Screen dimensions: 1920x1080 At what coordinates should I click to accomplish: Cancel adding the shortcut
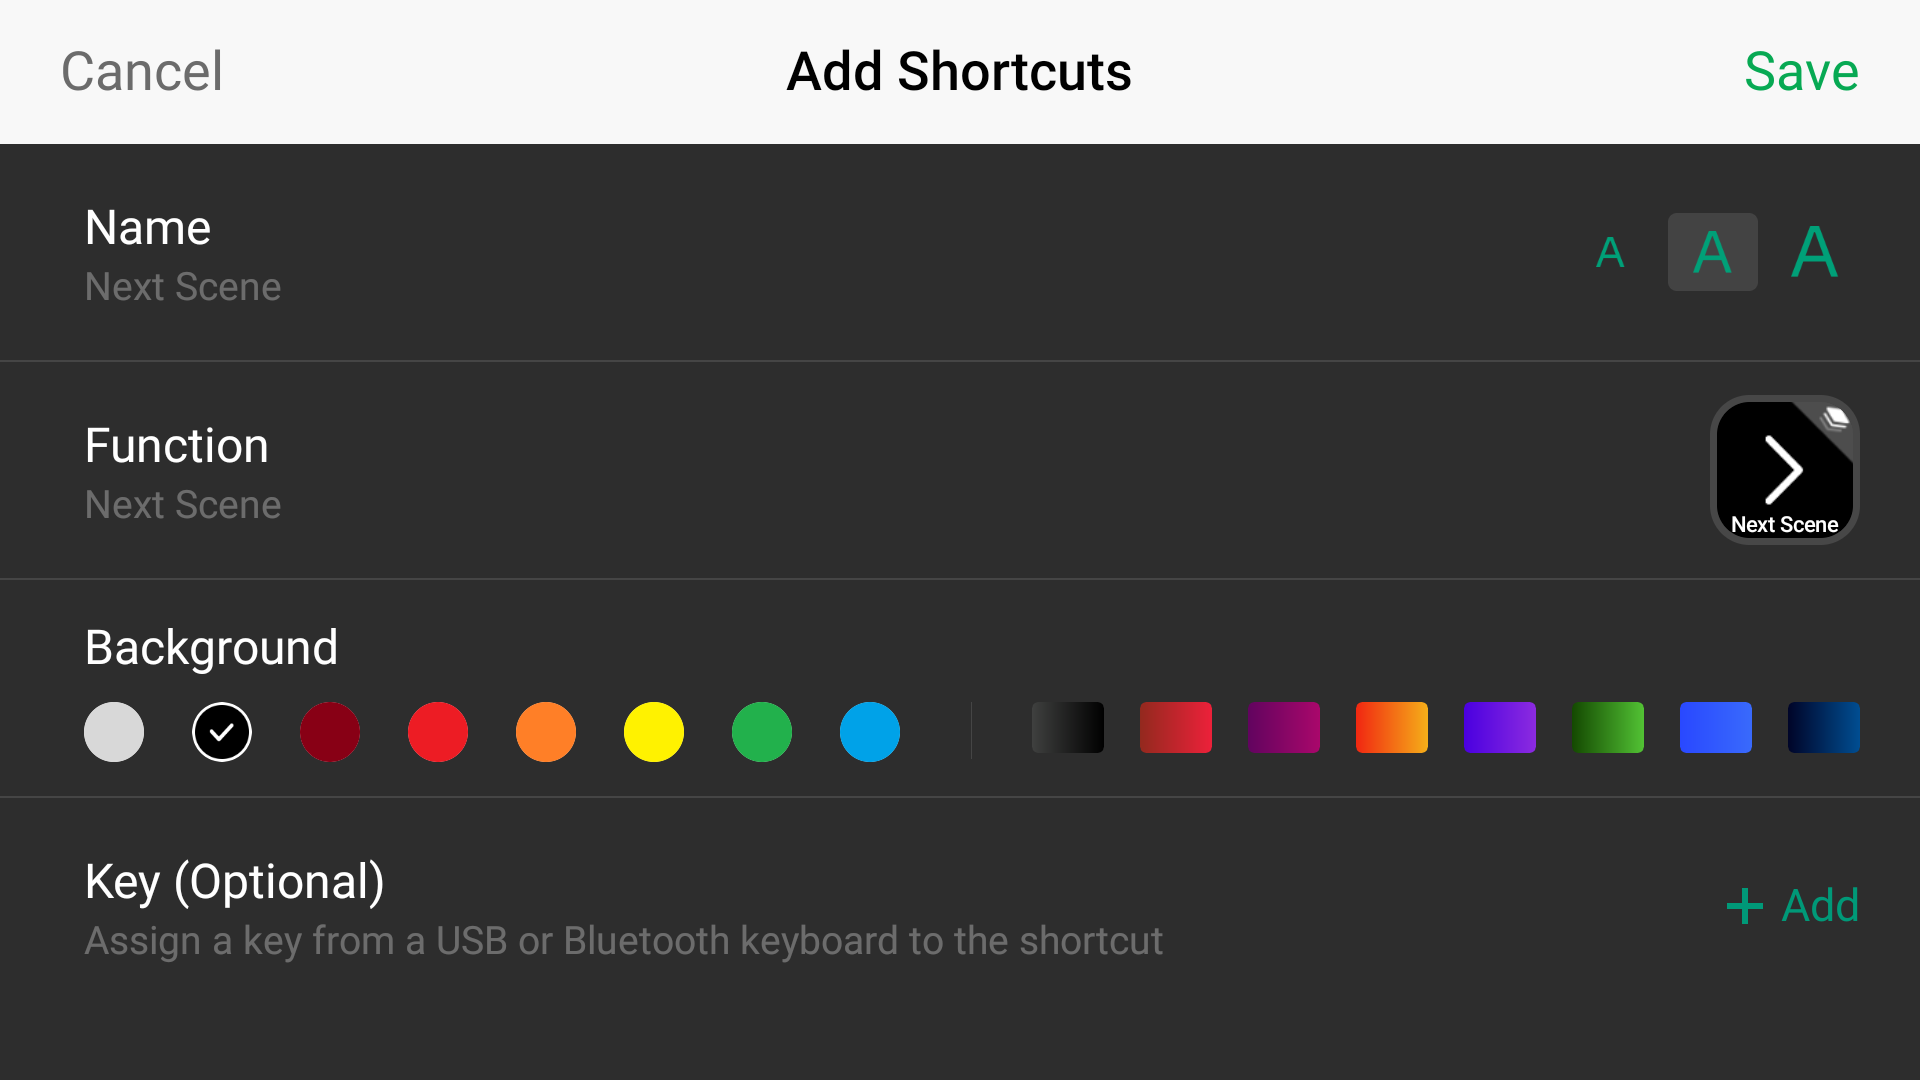pos(142,72)
